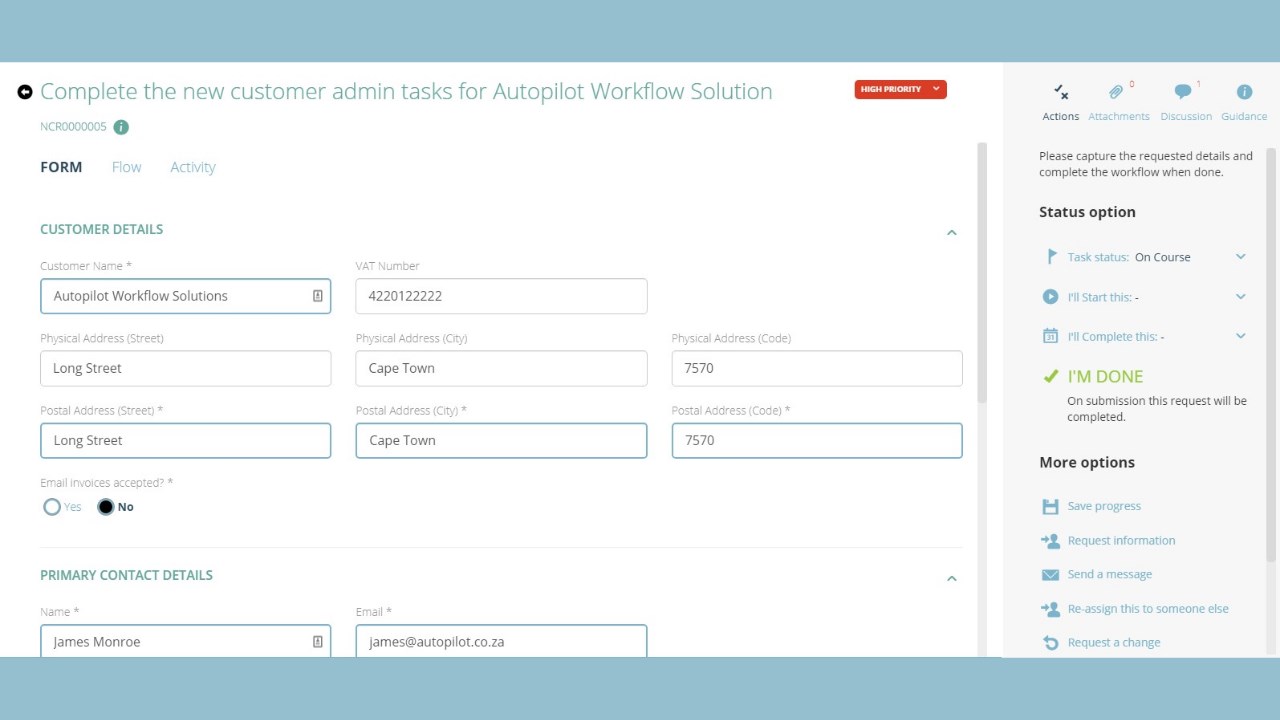Image resolution: width=1280 pixels, height=720 pixels.
Task: Collapse the Primary Contact Details section
Action: click(951, 578)
